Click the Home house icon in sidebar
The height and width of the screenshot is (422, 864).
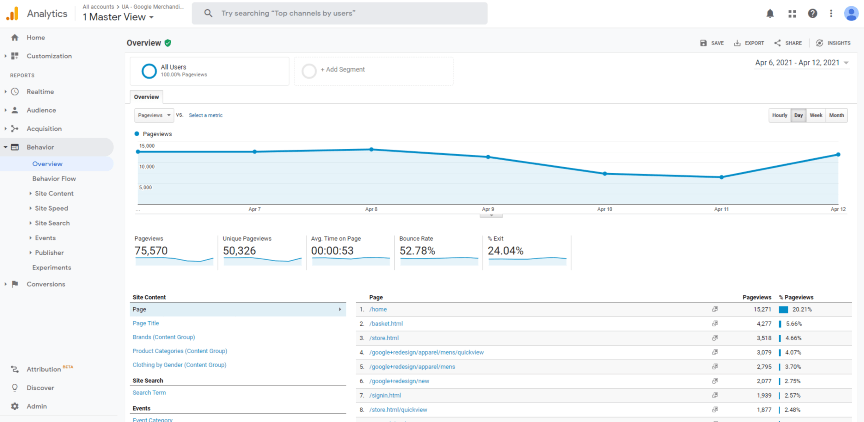pyautogui.click(x=15, y=37)
